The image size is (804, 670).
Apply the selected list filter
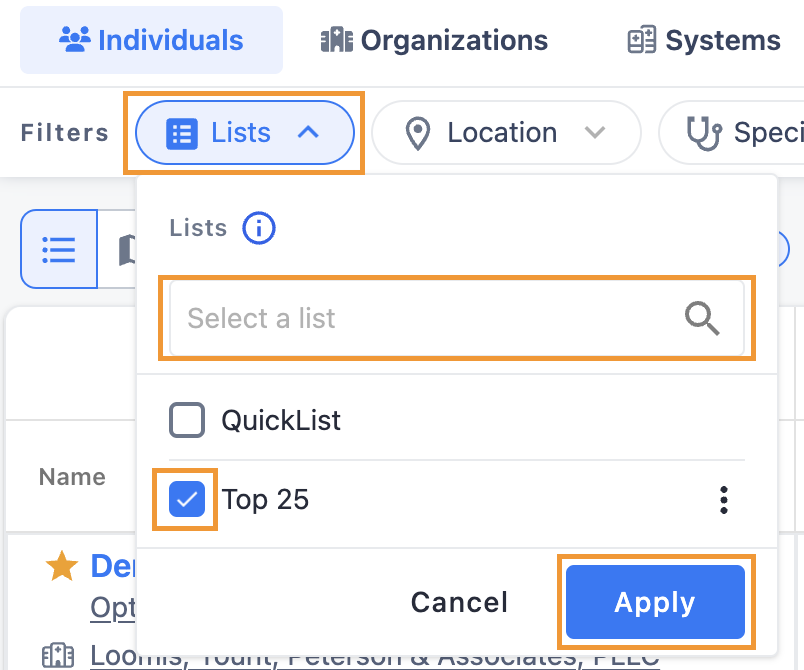[655, 602]
